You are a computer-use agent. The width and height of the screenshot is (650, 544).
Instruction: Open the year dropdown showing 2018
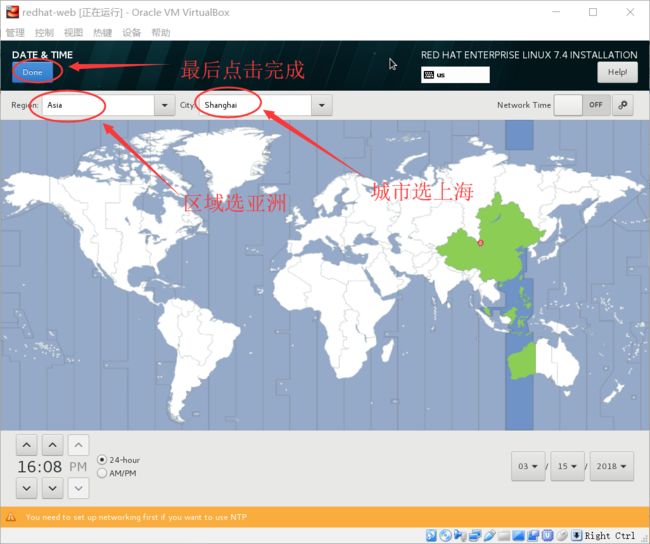click(611, 466)
